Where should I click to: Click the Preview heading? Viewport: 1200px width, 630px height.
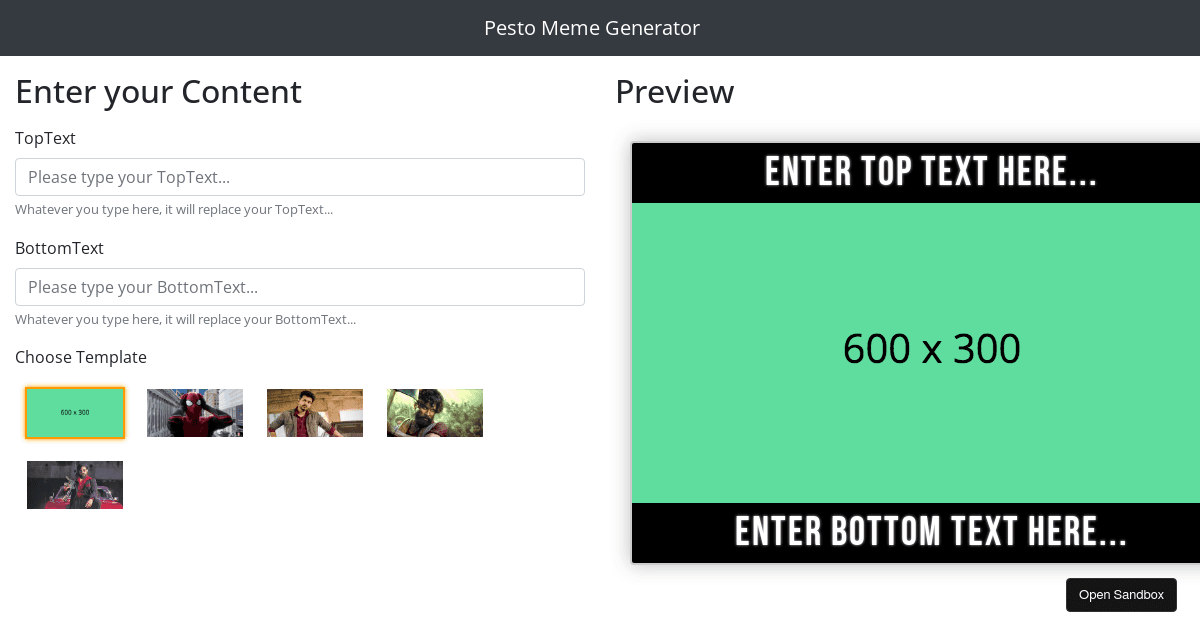(x=675, y=92)
